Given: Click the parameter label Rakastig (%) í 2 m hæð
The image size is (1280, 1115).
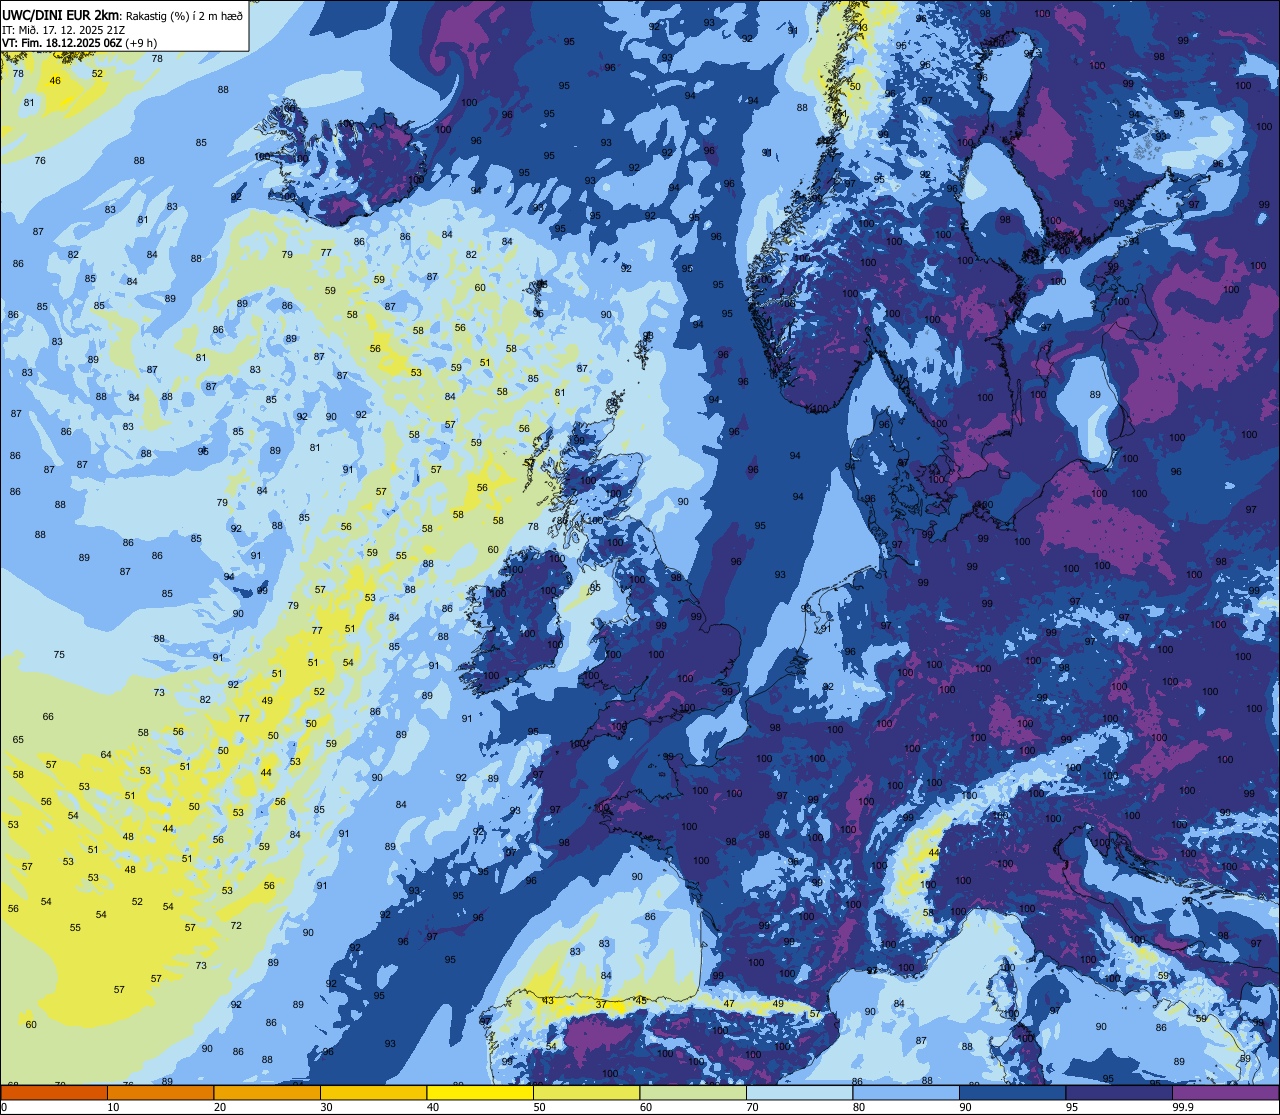Looking at the screenshot, I should point(184,16).
